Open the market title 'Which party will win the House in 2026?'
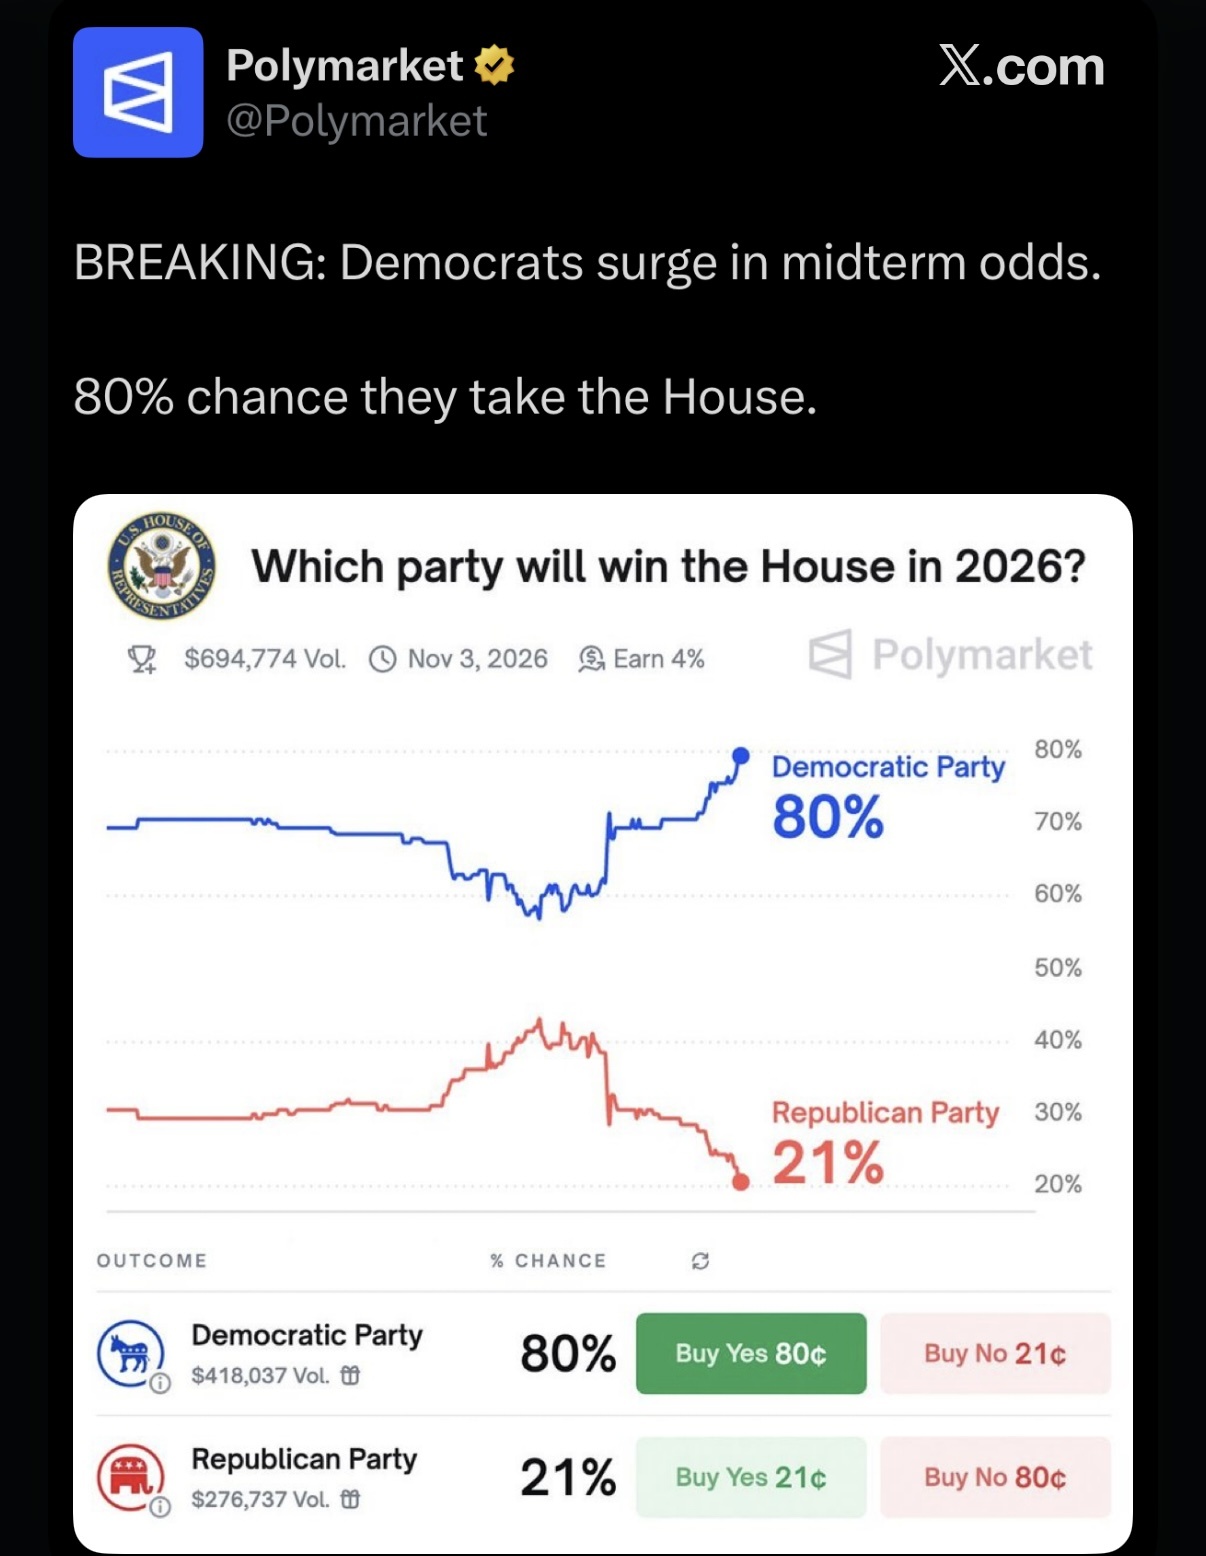 [x=668, y=567]
